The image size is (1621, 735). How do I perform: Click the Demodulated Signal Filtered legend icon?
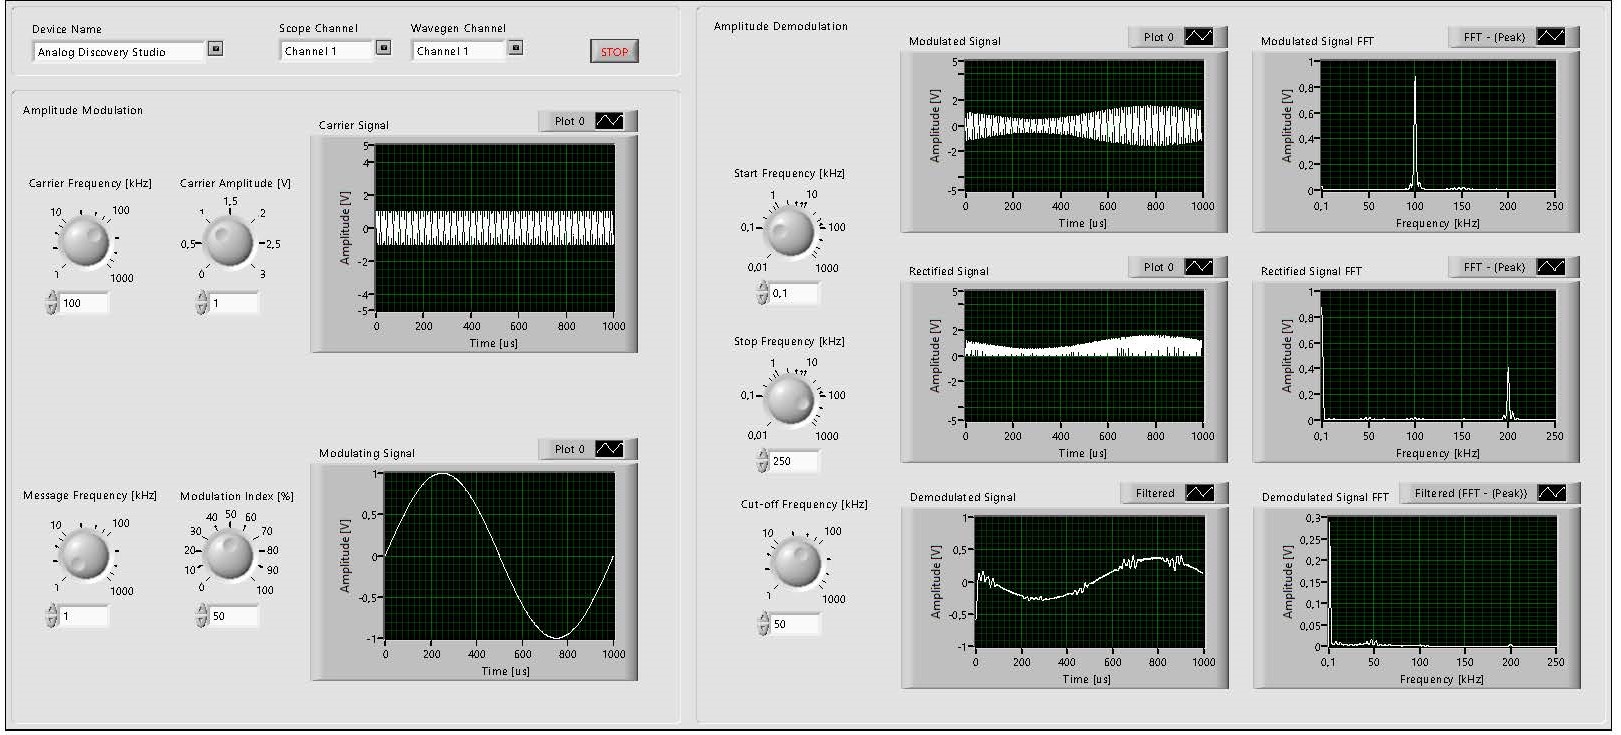pyautogui.click(x=1200, y=493)
